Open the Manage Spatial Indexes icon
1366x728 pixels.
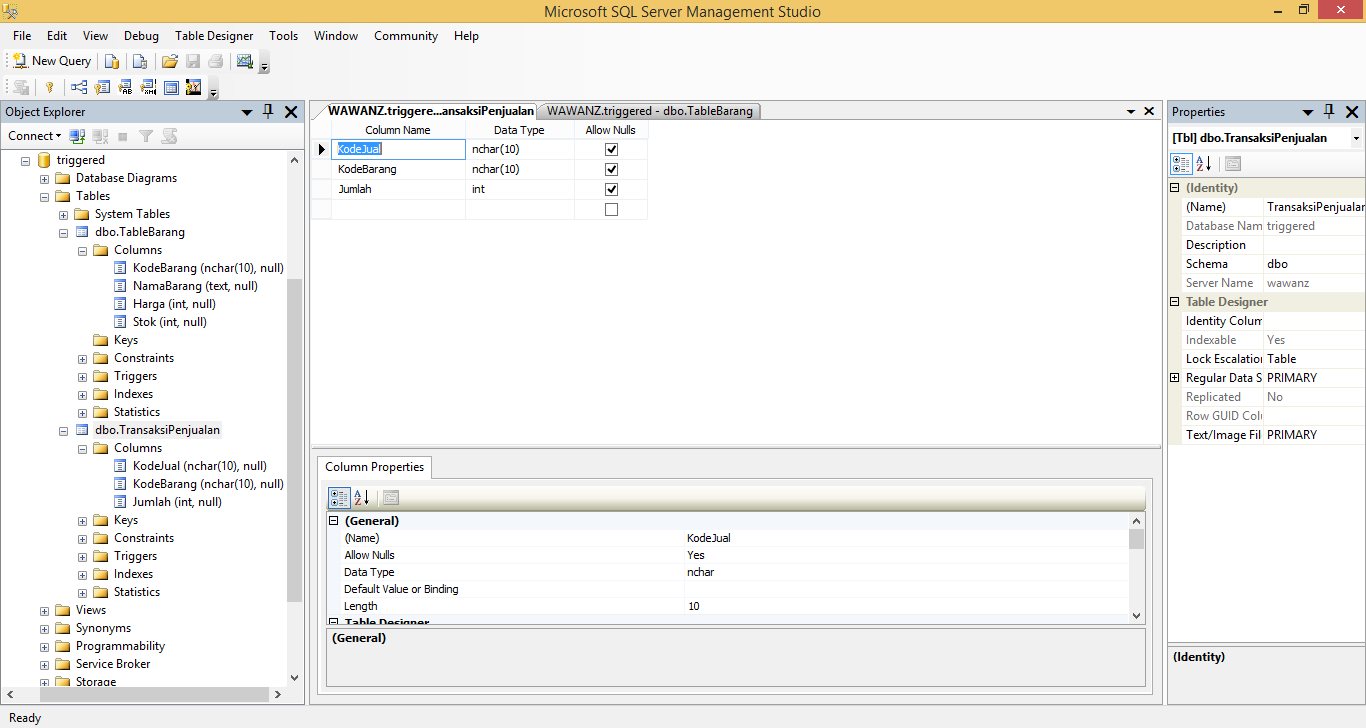[x=194, y=87]
